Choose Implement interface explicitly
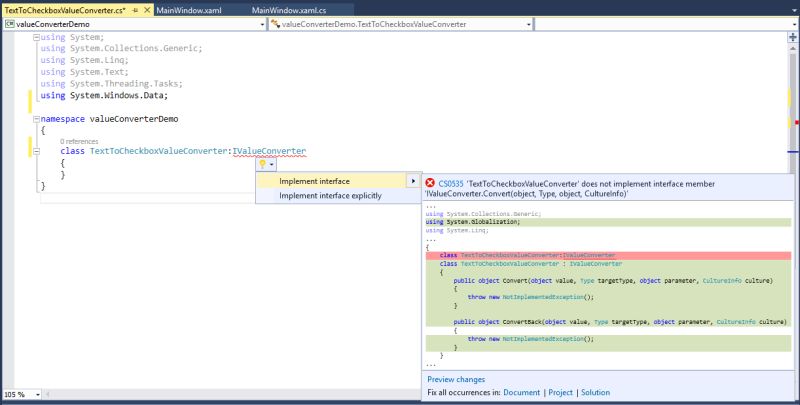This screenshot has width=800, height=405. point(330,196)
